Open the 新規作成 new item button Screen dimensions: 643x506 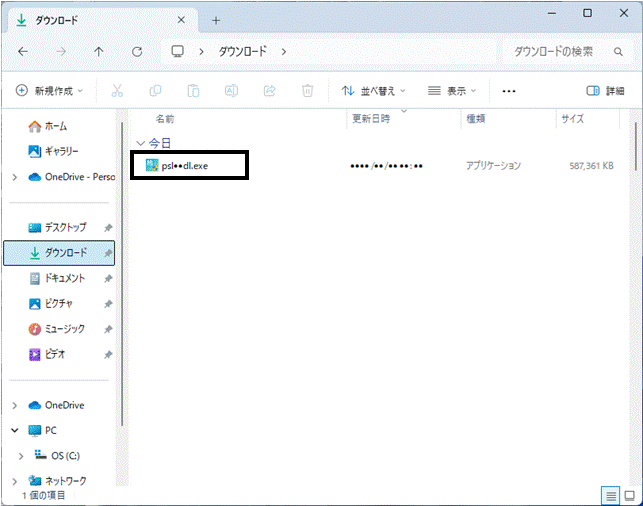pyautogui.click(x=49, y=91)
